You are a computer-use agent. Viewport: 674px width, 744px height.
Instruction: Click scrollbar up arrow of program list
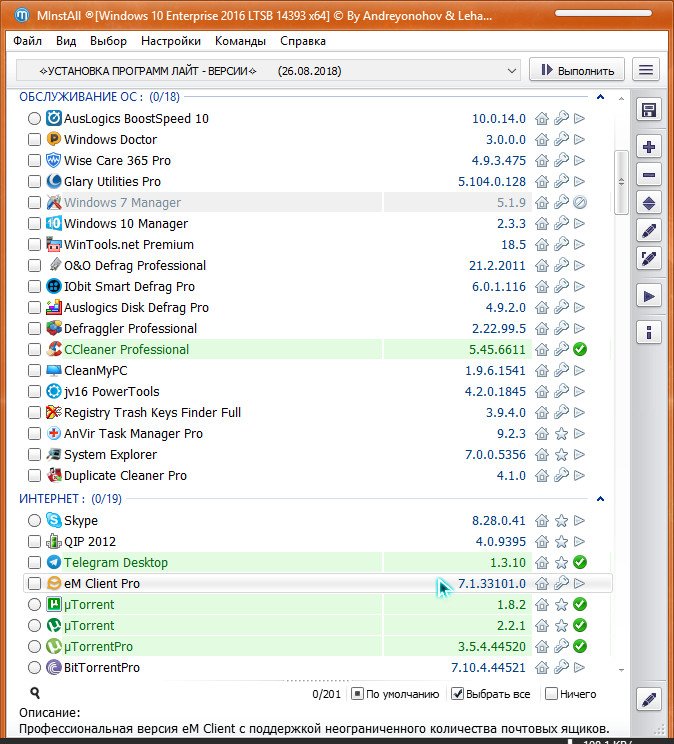coord(621,99)
